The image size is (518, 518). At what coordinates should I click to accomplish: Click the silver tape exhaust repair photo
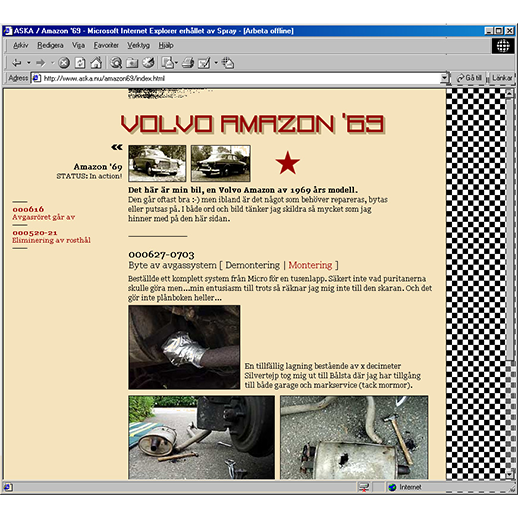(184, 347)
